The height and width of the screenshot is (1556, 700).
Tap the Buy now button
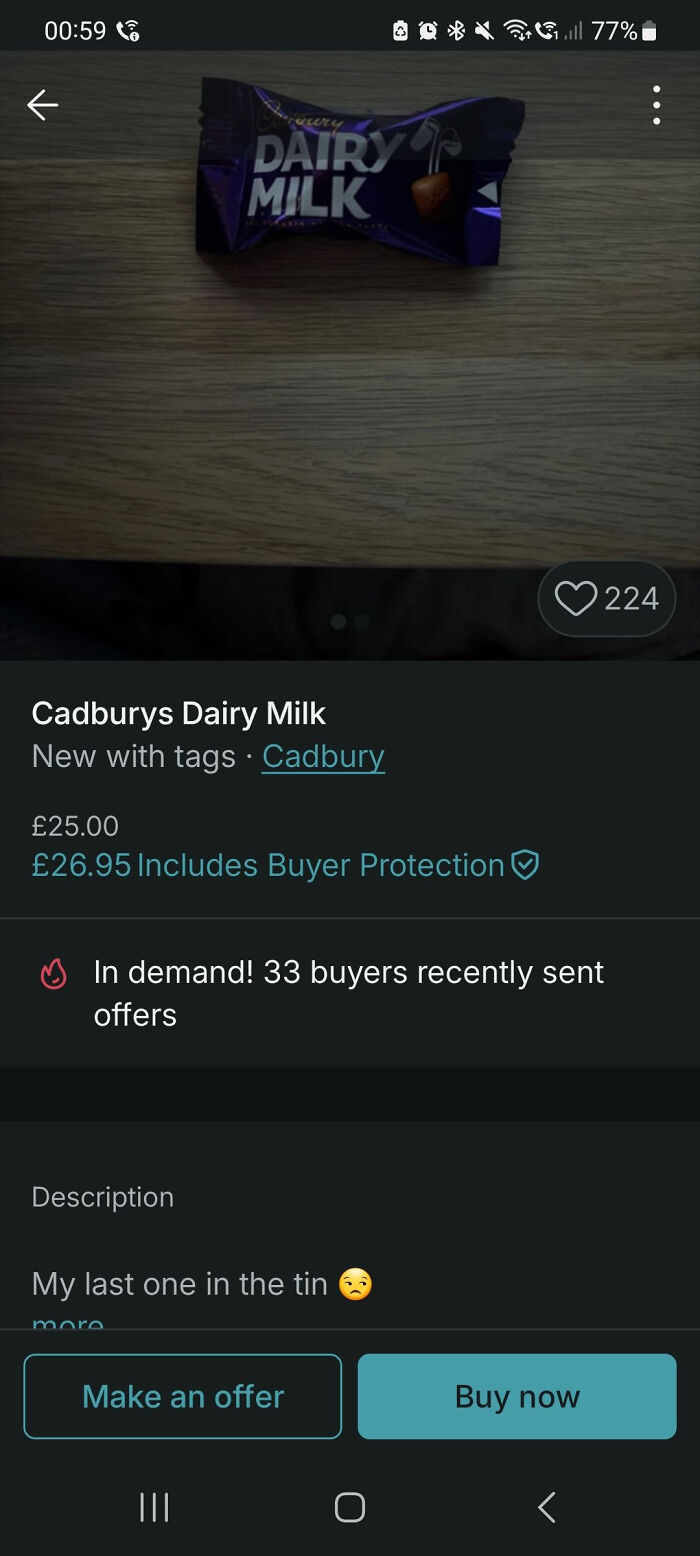517,1396
